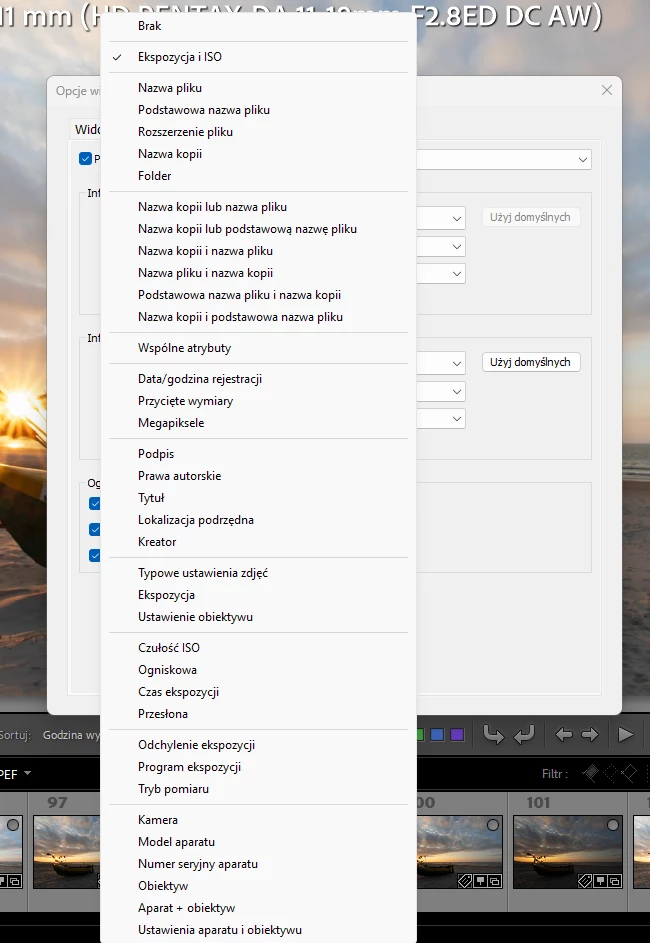Open the Sortuj Godzina sort order dropdown
Image resolution: width=650 pixels, height=943 pixels.
71,735
